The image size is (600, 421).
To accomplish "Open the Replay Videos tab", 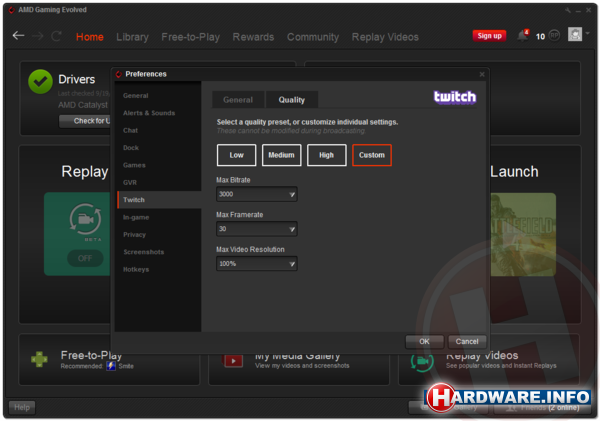I will pos(385,37).
